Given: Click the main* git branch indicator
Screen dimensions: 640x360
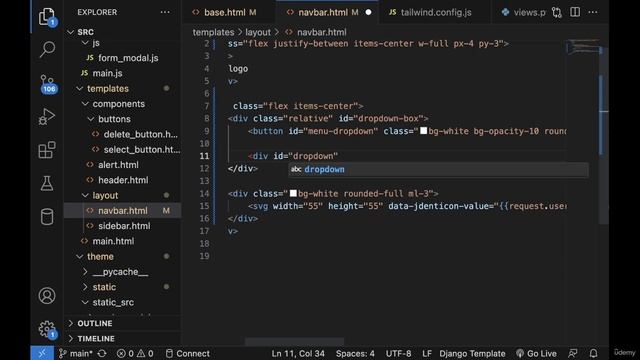Looking at the screenshot, I should [76, 353].
